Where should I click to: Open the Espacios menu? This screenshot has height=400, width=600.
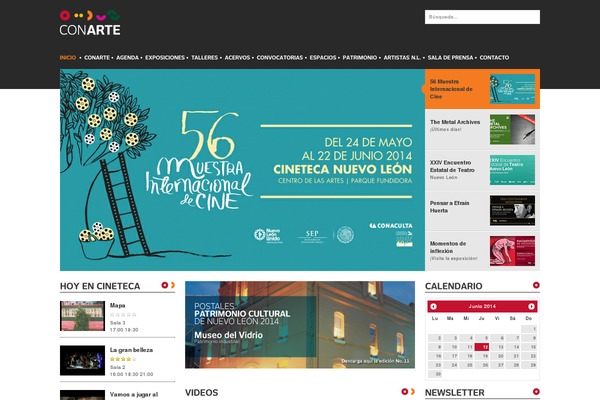click(x=323, y=57)
